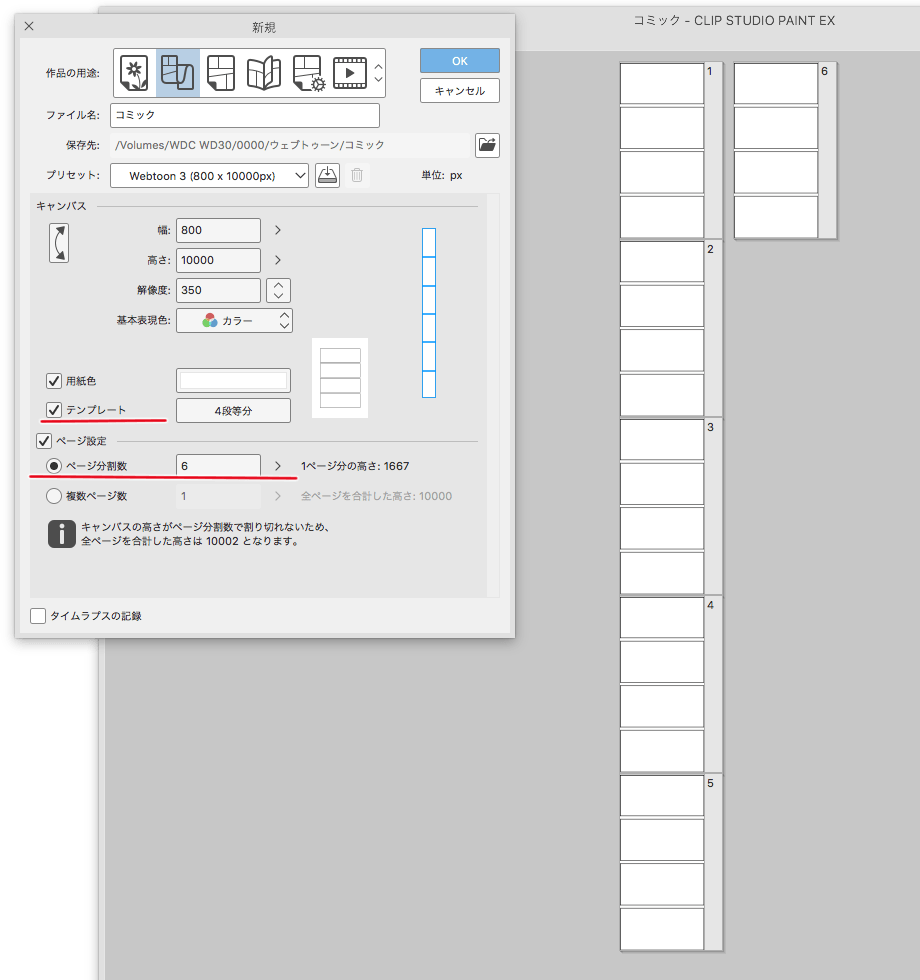
Task: Switch to the Webtoon project type icon
Action: [x=177, y=72]
